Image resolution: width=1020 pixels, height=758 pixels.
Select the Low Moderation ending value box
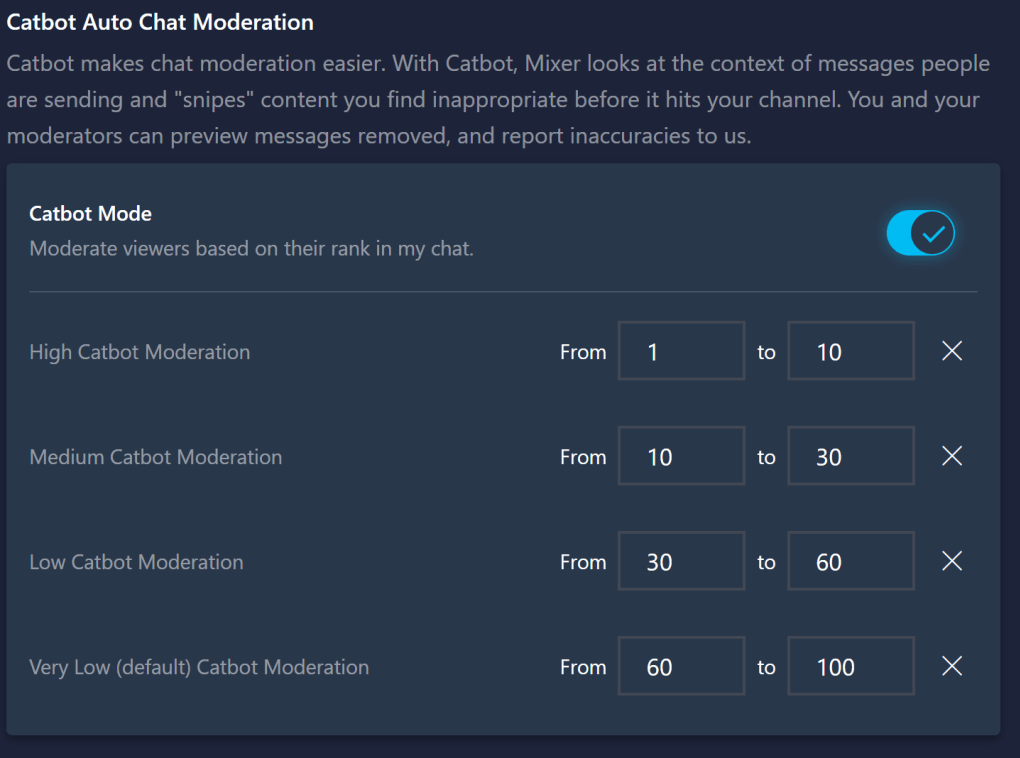(851, 561)
